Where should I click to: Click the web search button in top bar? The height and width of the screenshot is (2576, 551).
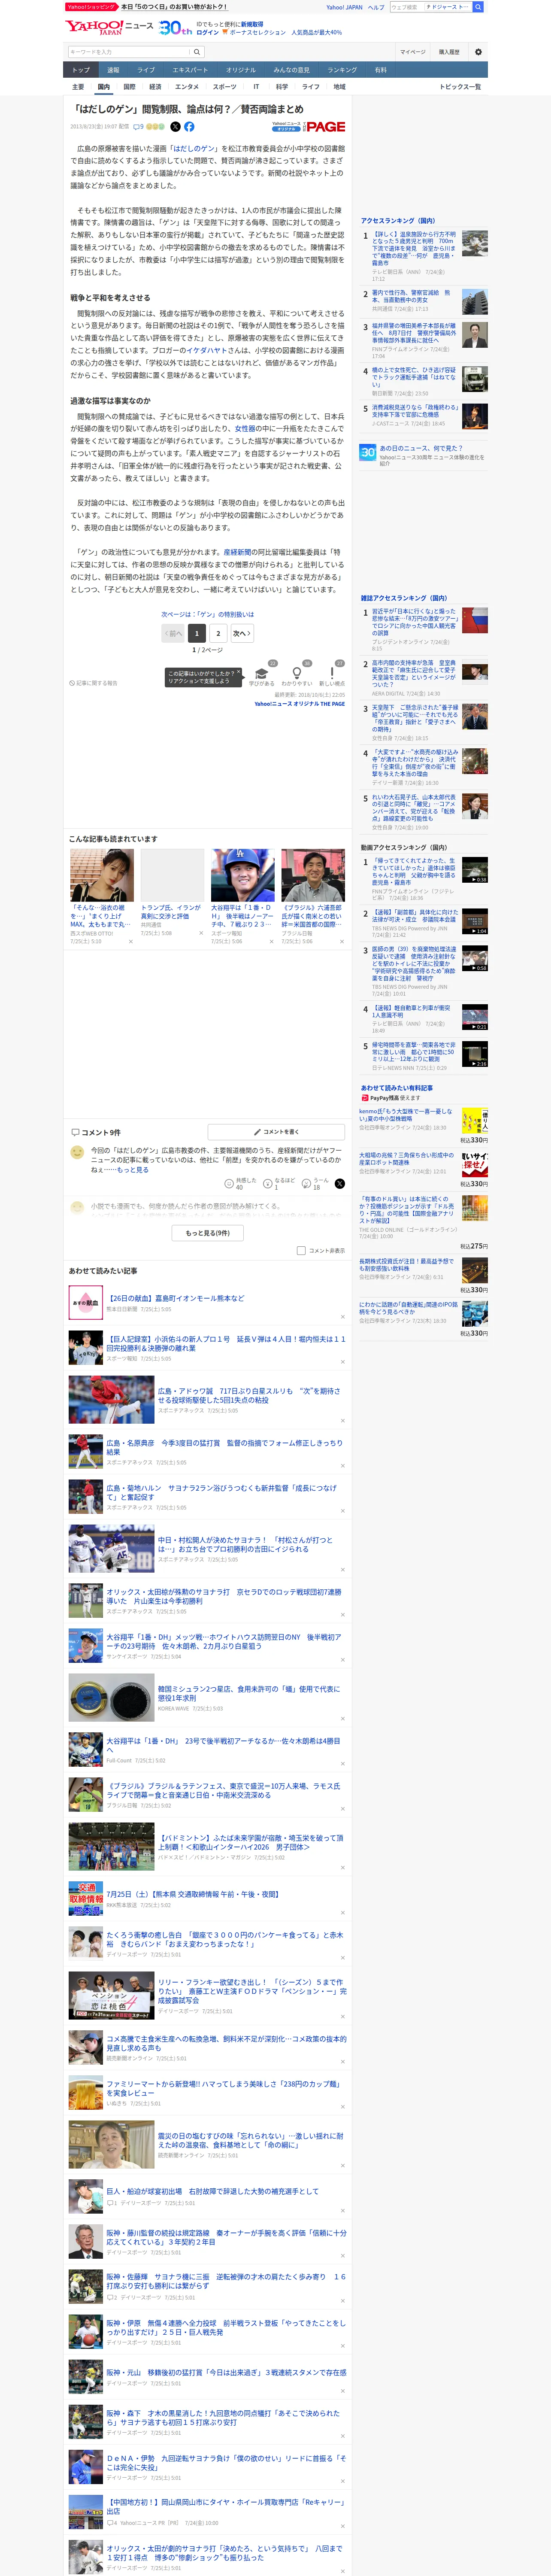[478, 7]
